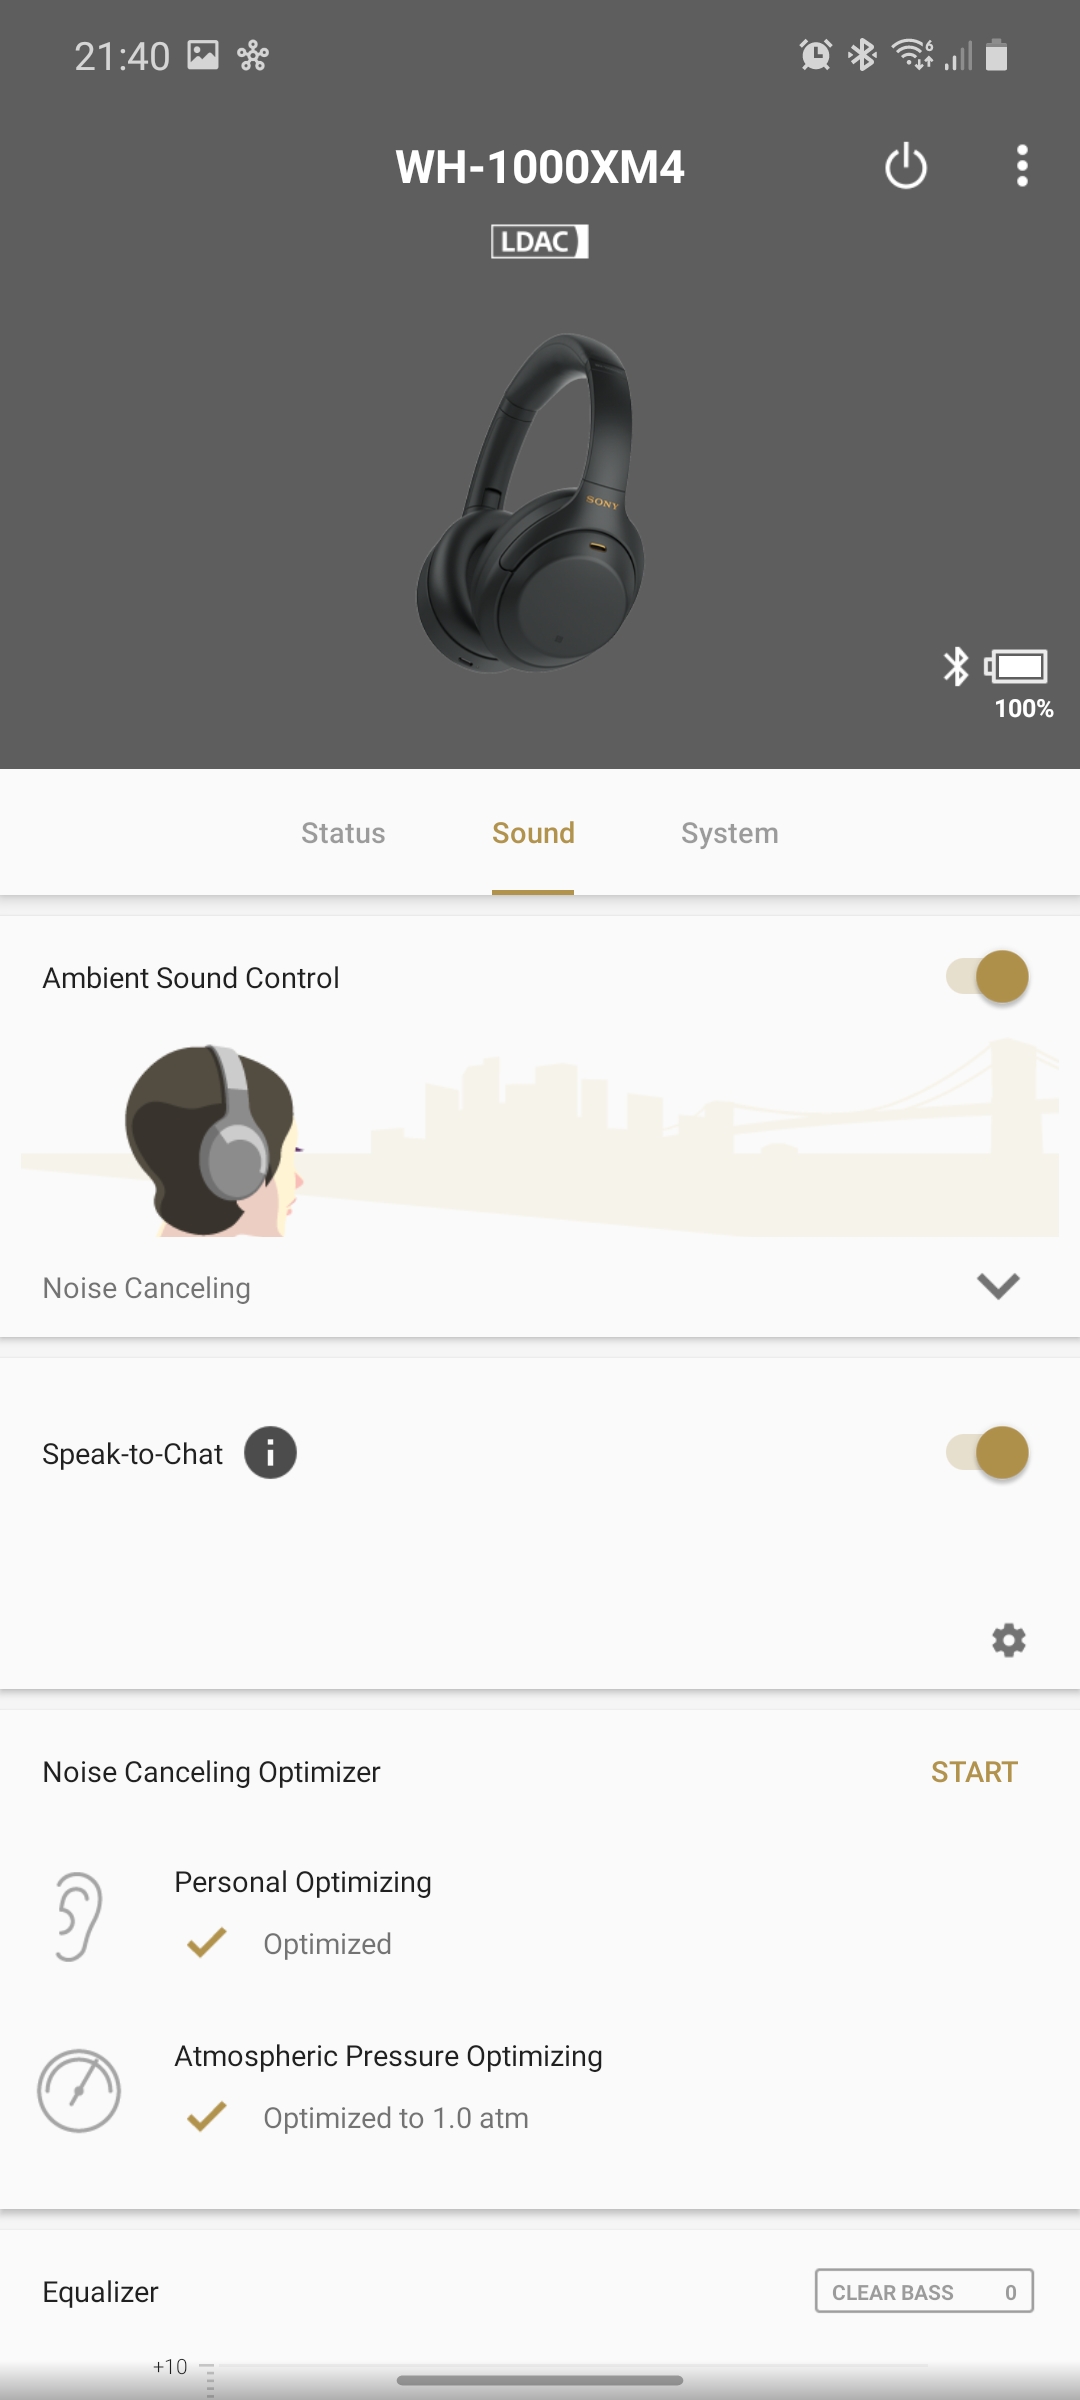Tap the headphone battery level icon
Screen dimensions: 1080x2400
pyautogui.click(x=1017, y=667)
